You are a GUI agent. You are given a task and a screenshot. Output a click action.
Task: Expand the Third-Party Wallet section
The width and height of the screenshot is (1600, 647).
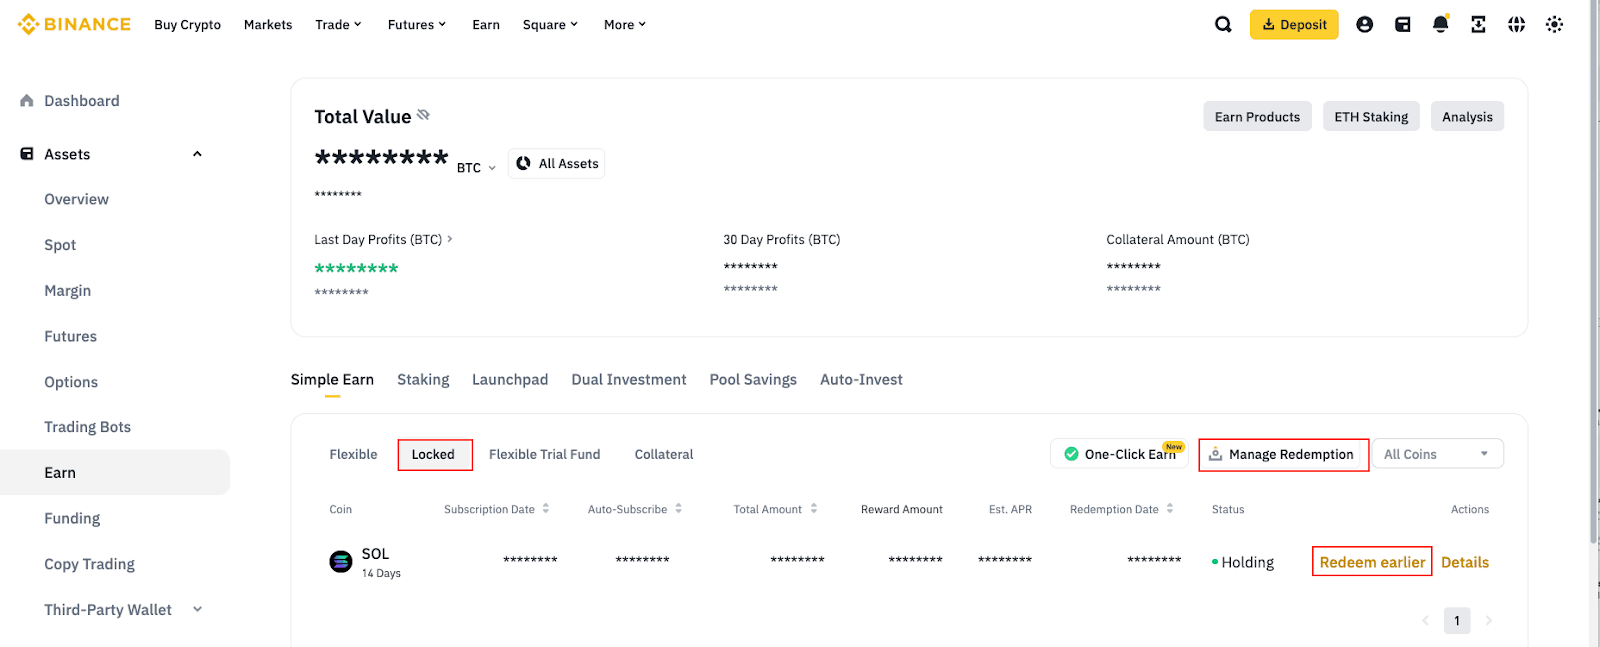197,609
